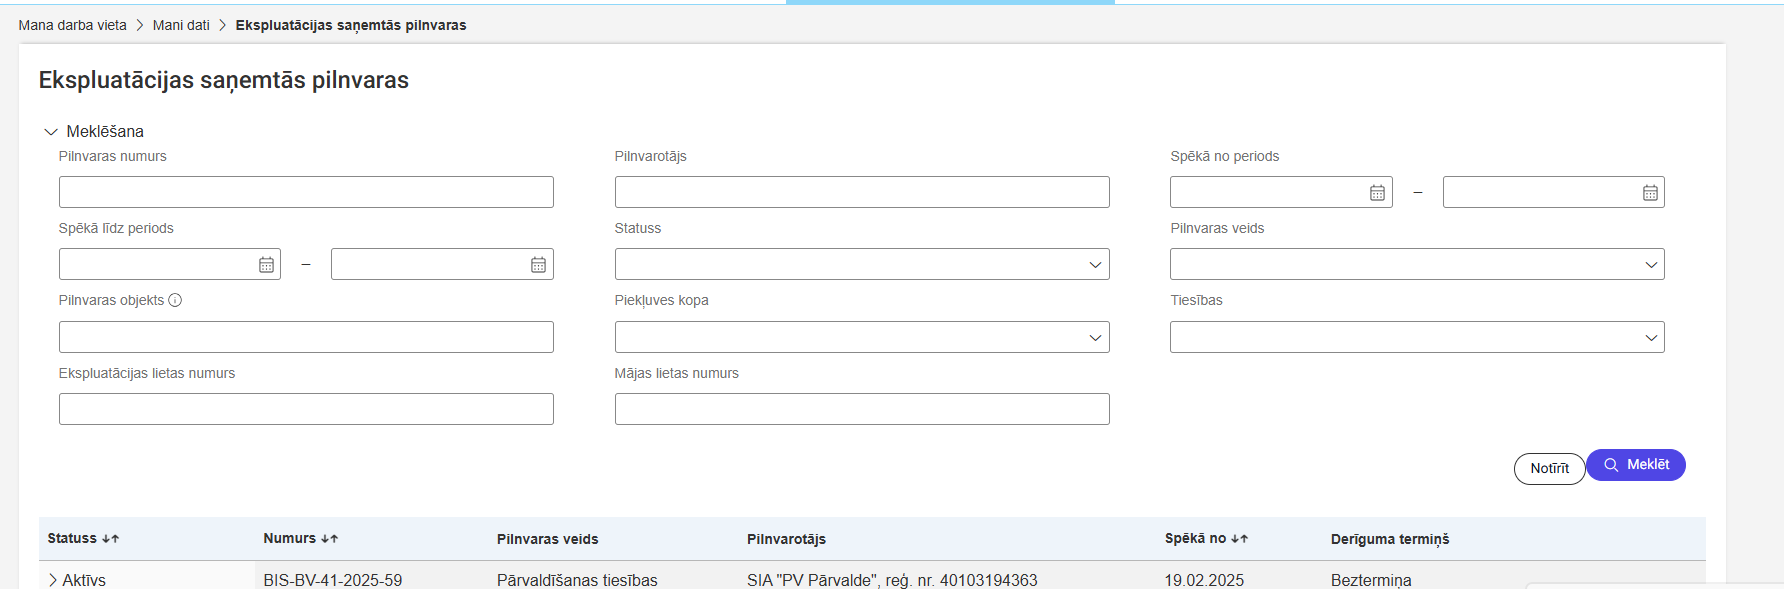
Task: Collapse the Meklēšana search section
Action: pyautogui.click(x=51, y=132)
